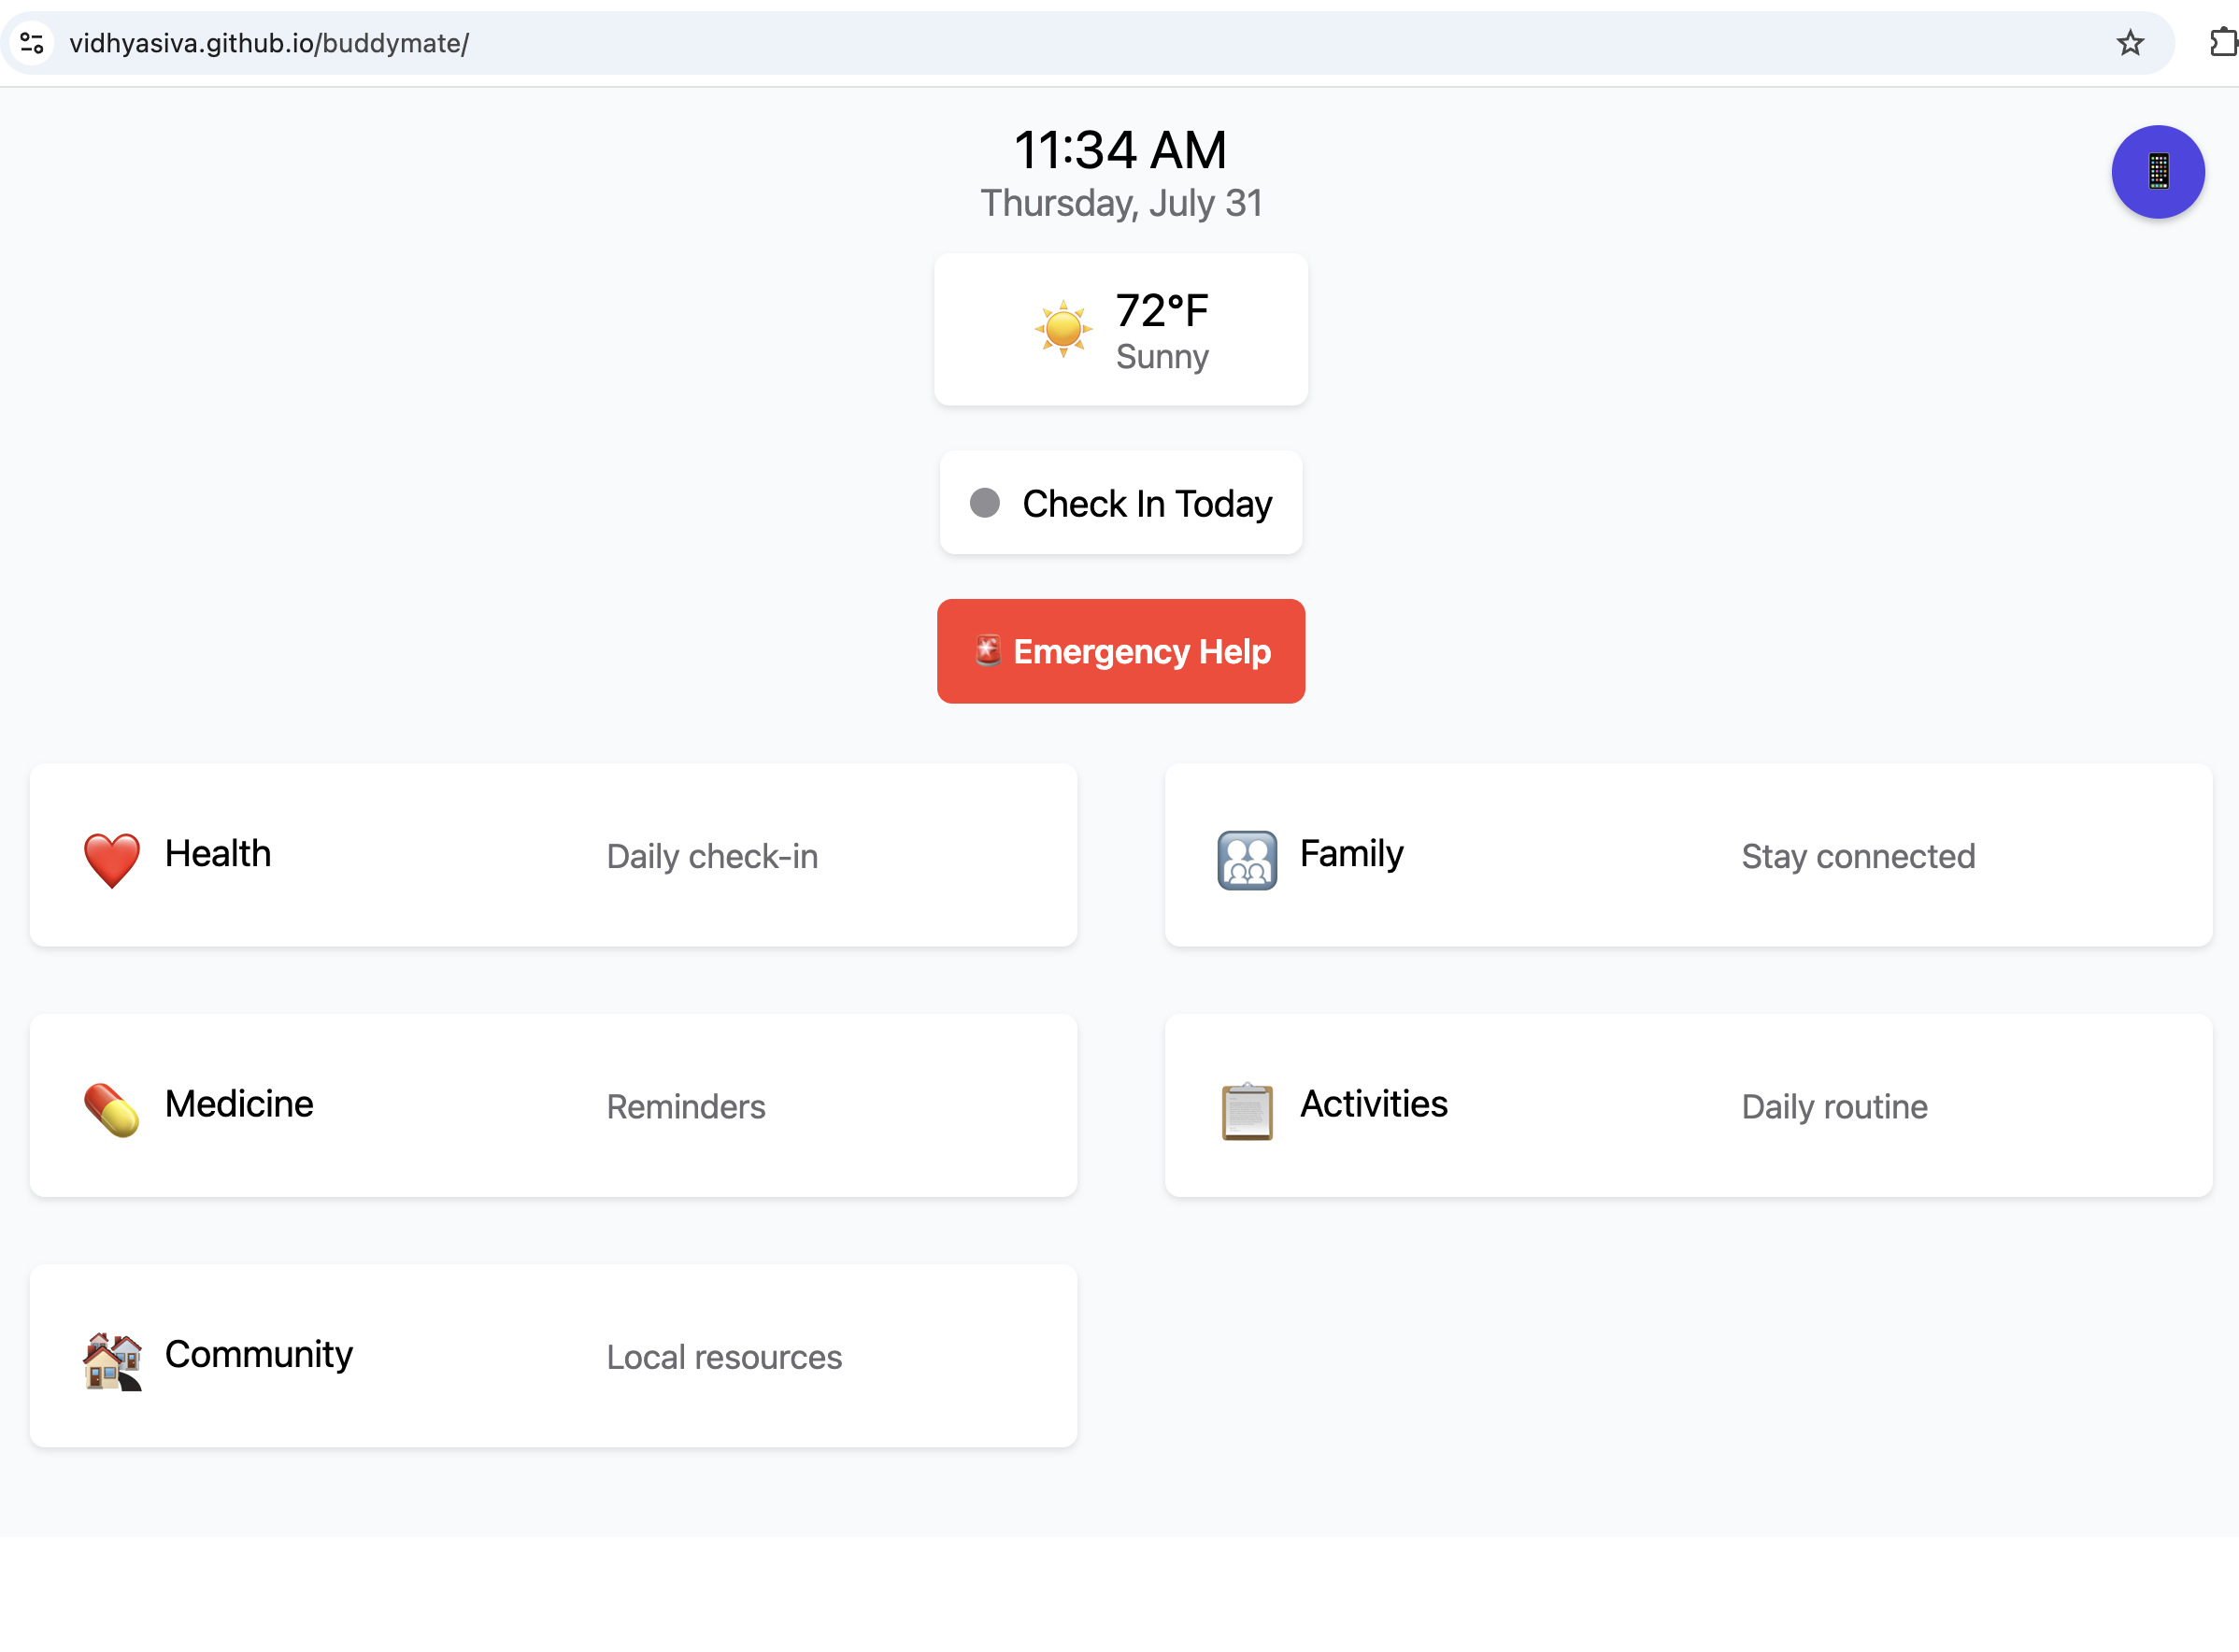Click the Activities clipboard icon
Screen dimensions: 2239x1652
[1246, 1109]
